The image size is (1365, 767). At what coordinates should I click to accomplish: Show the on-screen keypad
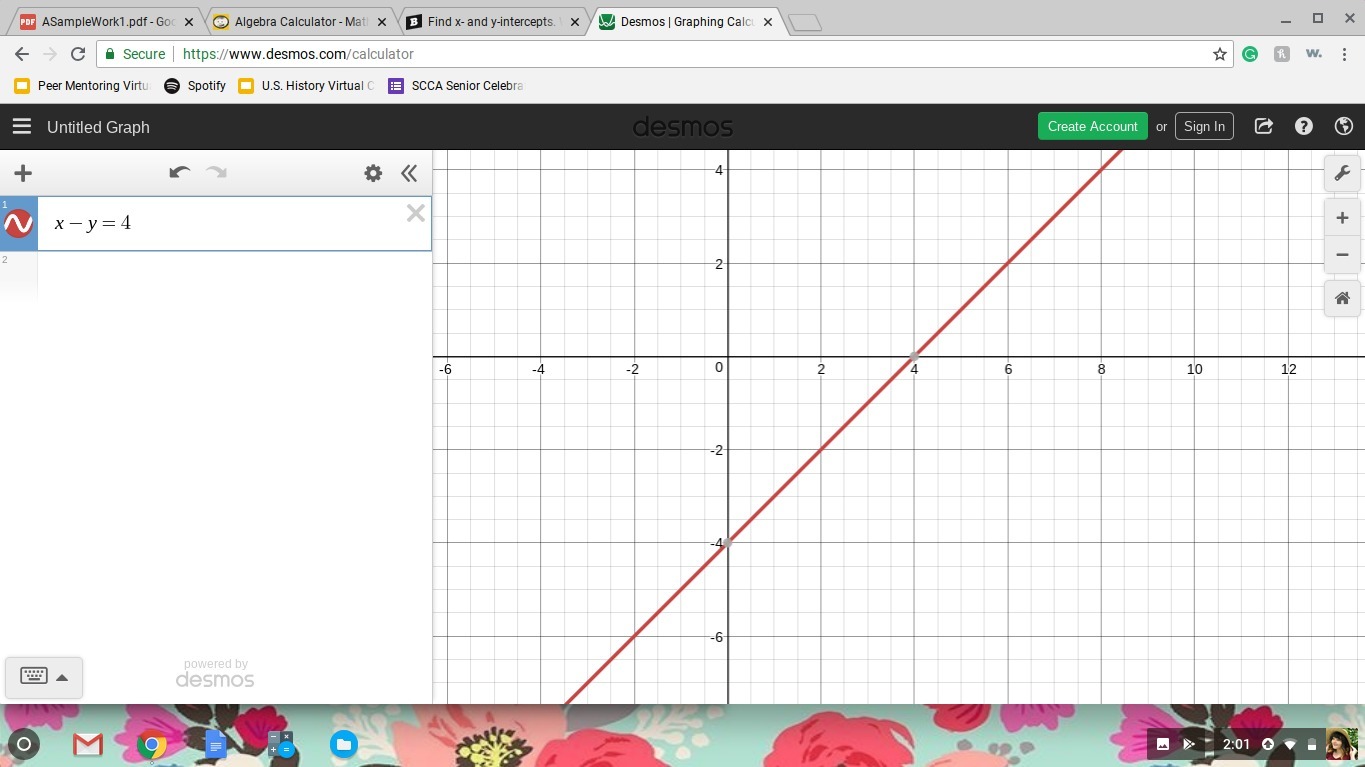click(x=44, y=677)
